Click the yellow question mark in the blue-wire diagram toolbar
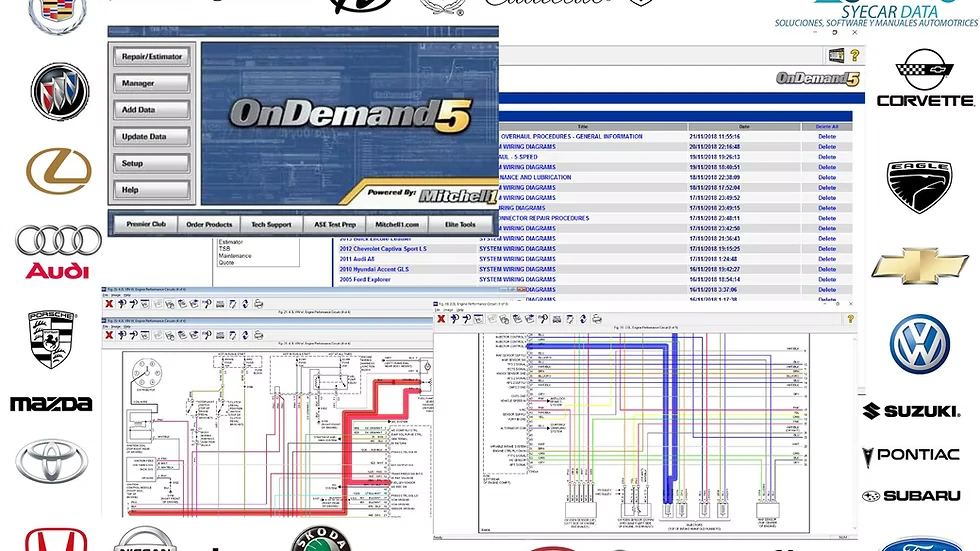The height and width of the screenshot is (551, 980). tap(850, 319)
